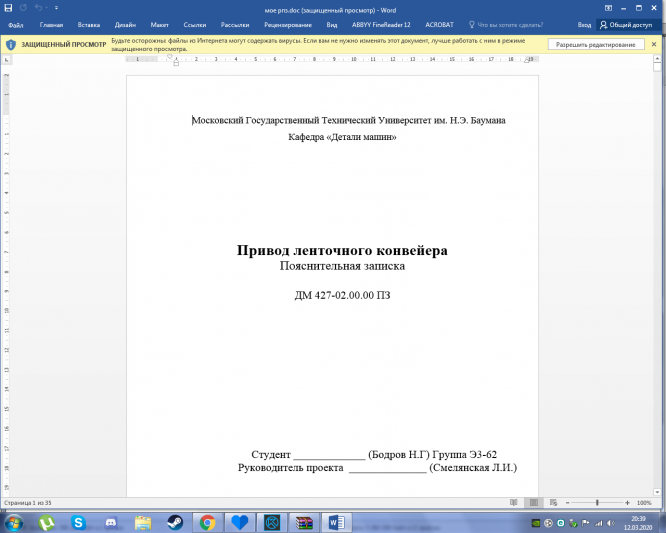Click the Save icon in quick access toolbar
Screen dimensions: 666x533
(9, 8)
